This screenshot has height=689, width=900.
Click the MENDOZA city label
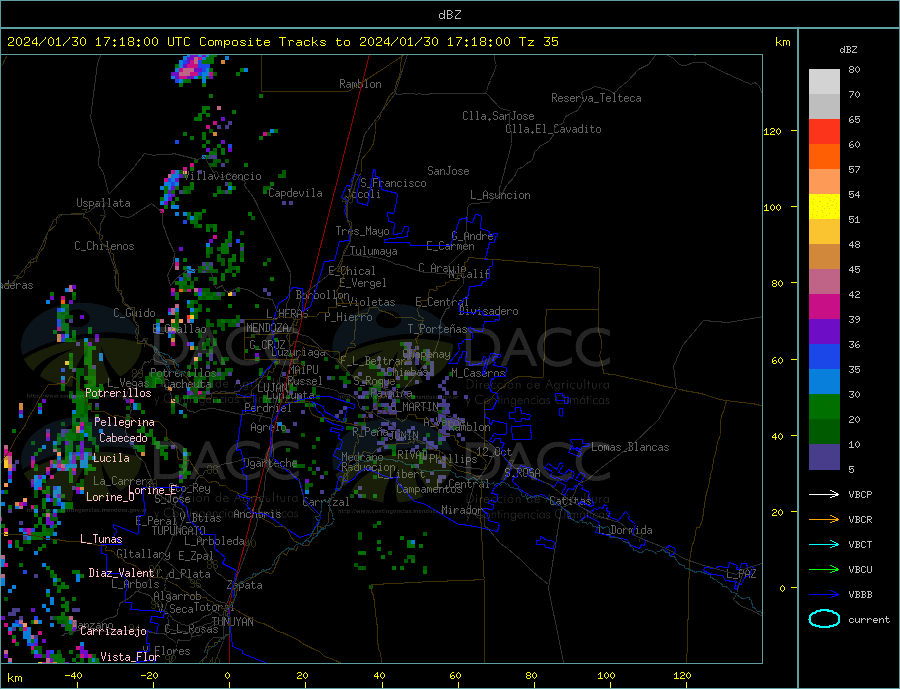267,328
